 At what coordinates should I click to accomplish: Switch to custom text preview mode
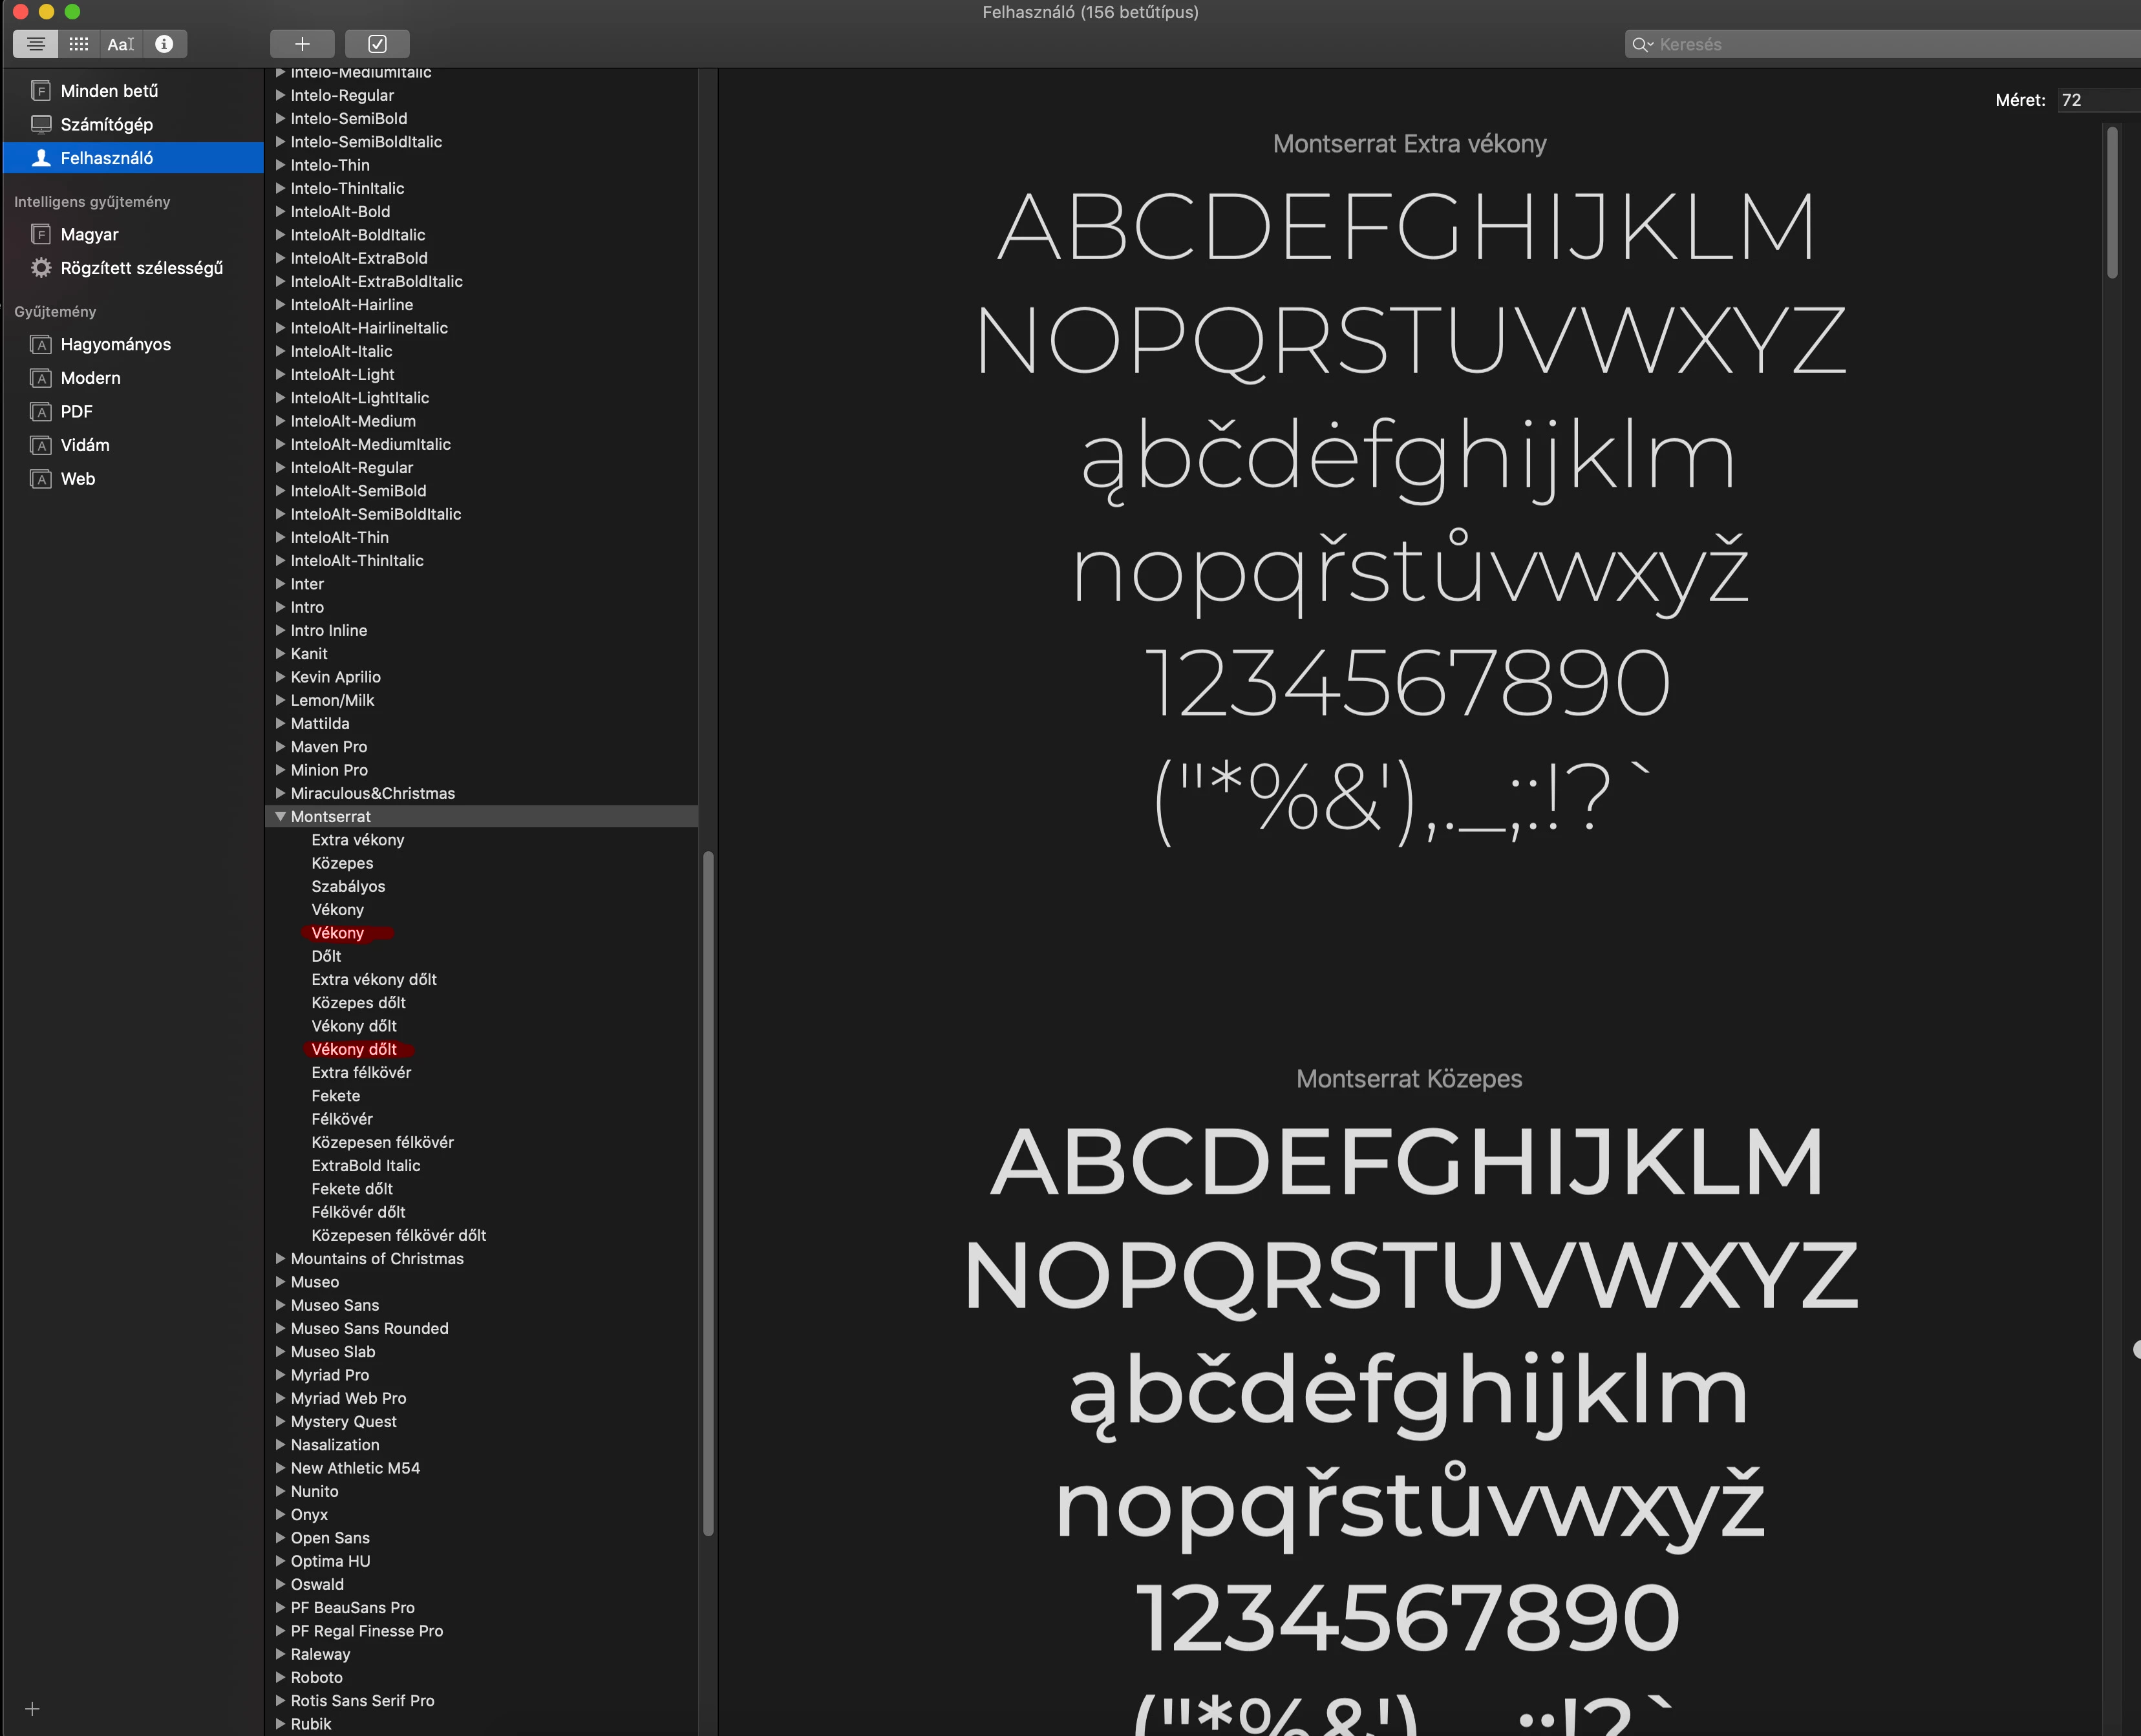pos(121,44)
